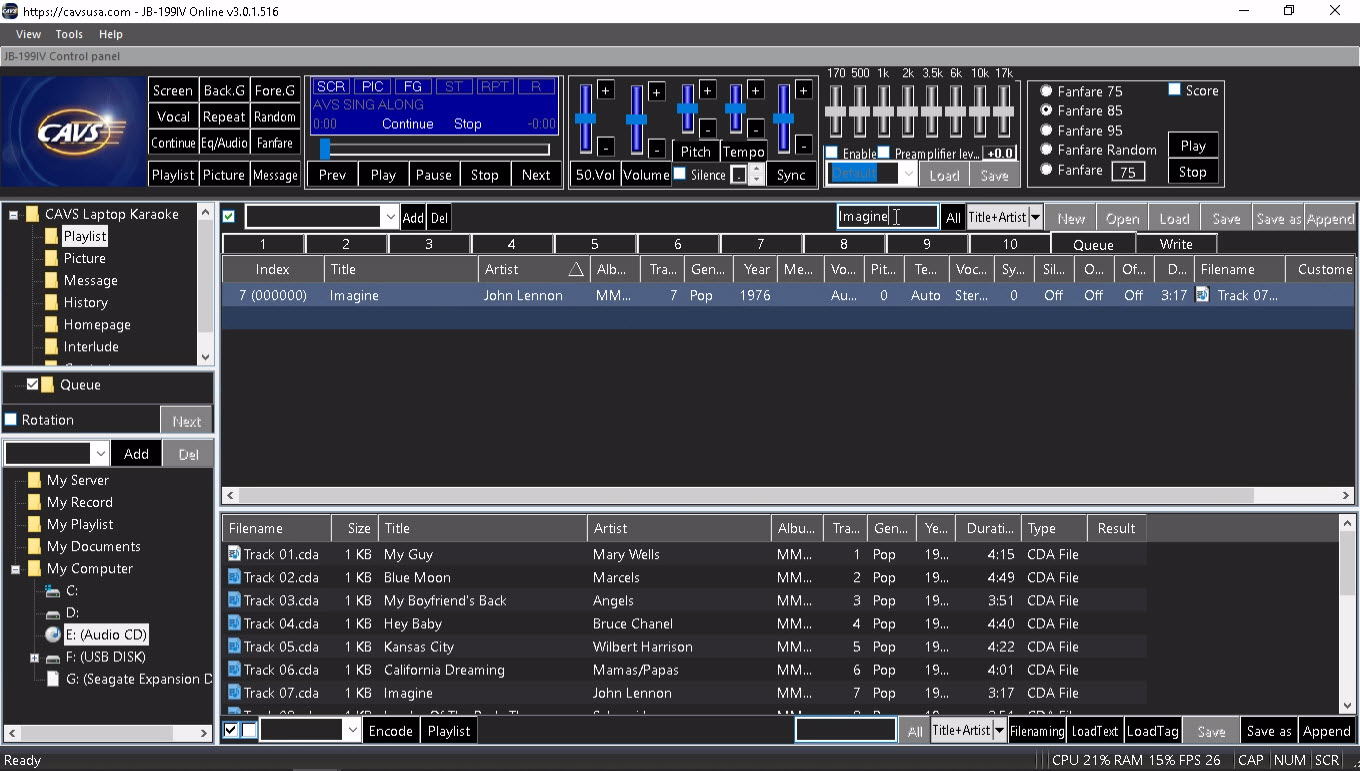The height and width of the screenshot is (771, 1360).
Task: Open the Title+Artist dropdown in upper search bar
Action: pos(1035,217)
